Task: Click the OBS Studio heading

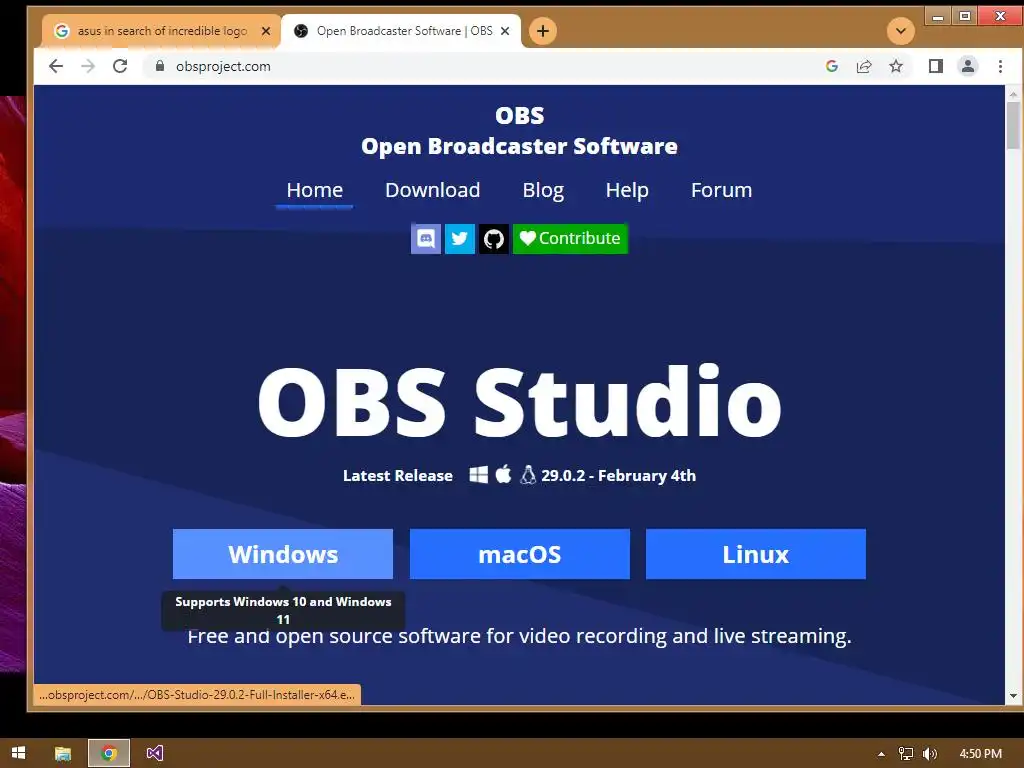Action: click(x=520, y=401)
